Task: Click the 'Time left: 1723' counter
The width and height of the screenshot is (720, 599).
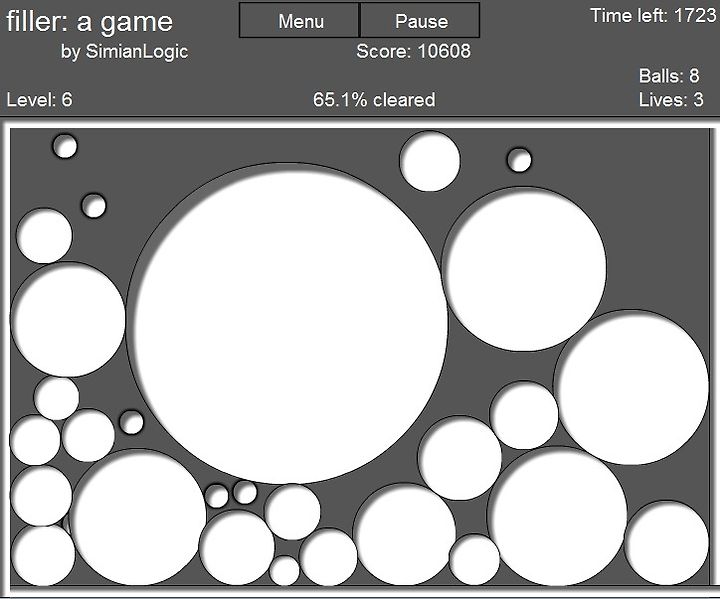Action: pyautogui.click(x=653, y=16)
